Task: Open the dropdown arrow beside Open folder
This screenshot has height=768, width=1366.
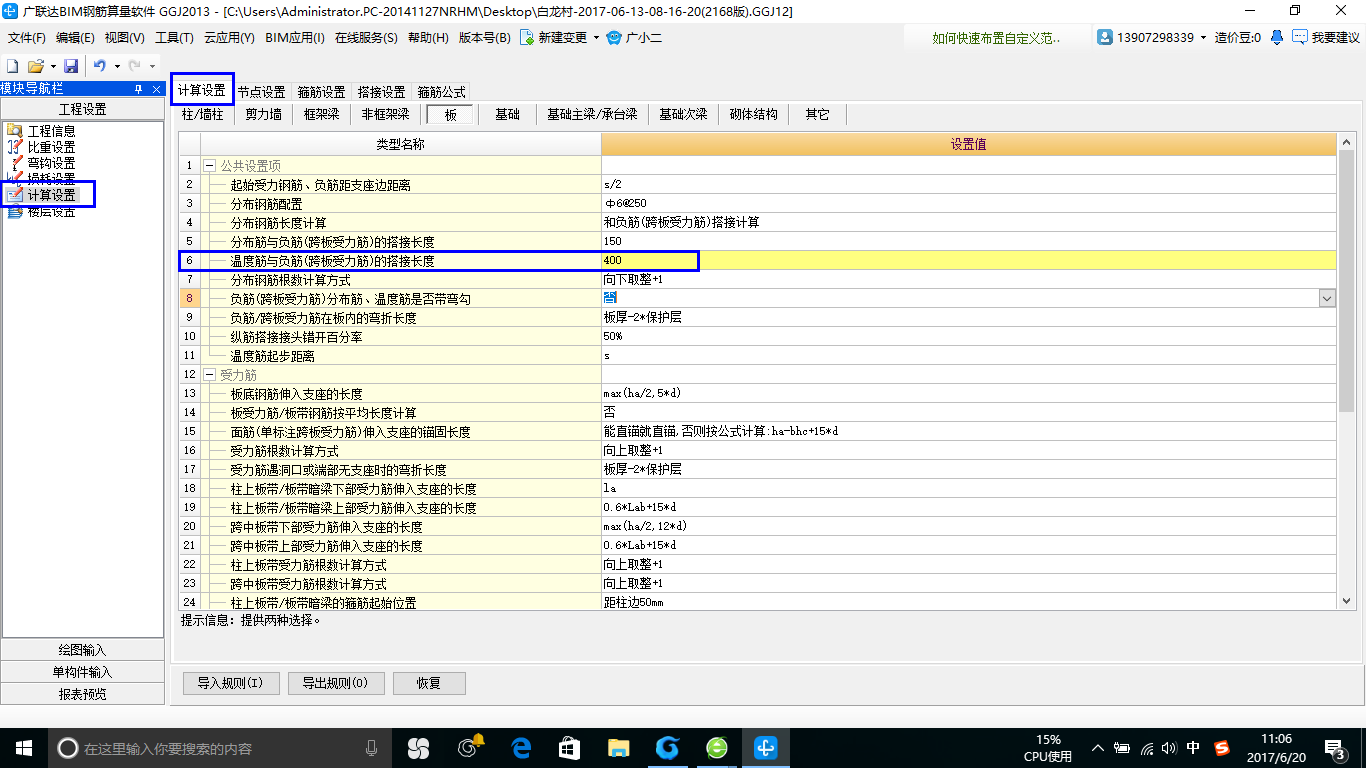Action: pyautogui.click(x=52, y=66)
